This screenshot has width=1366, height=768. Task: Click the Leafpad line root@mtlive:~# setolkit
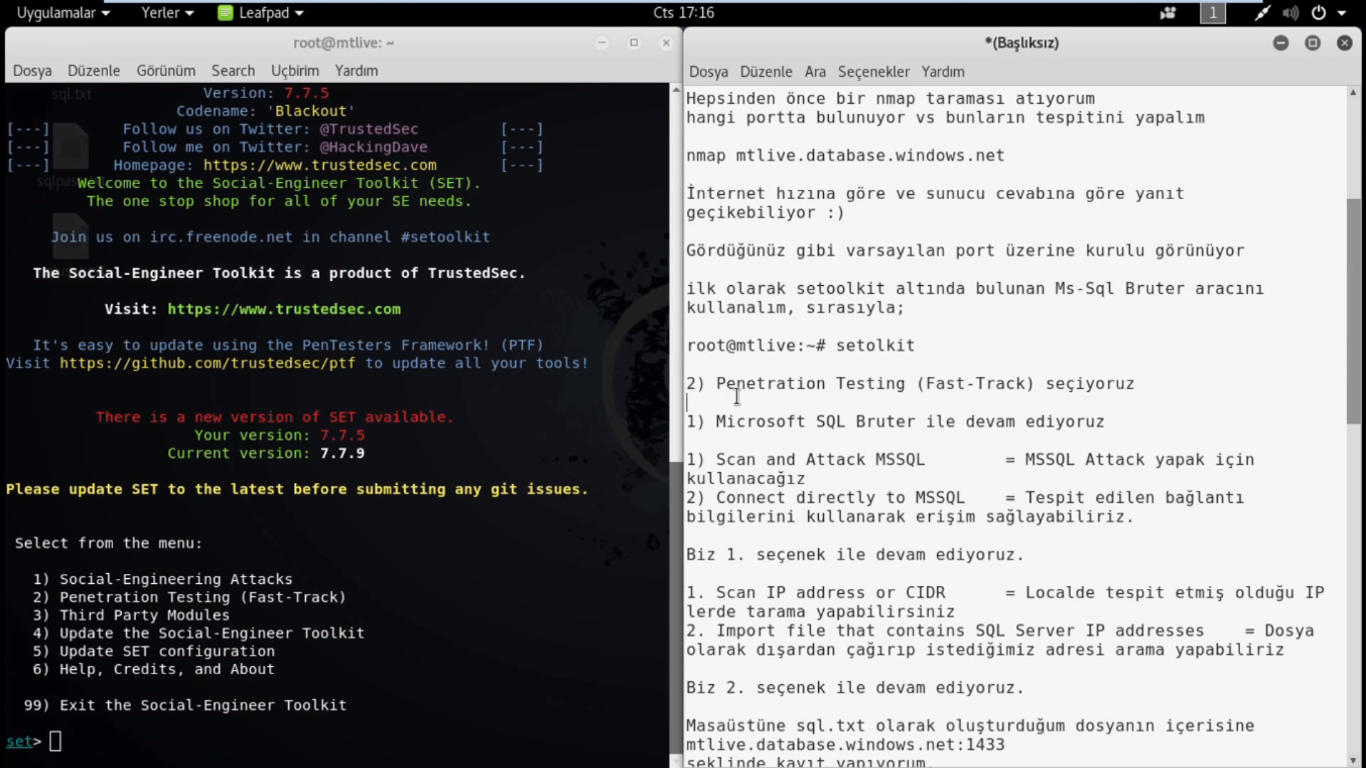[x=800, y=346]
